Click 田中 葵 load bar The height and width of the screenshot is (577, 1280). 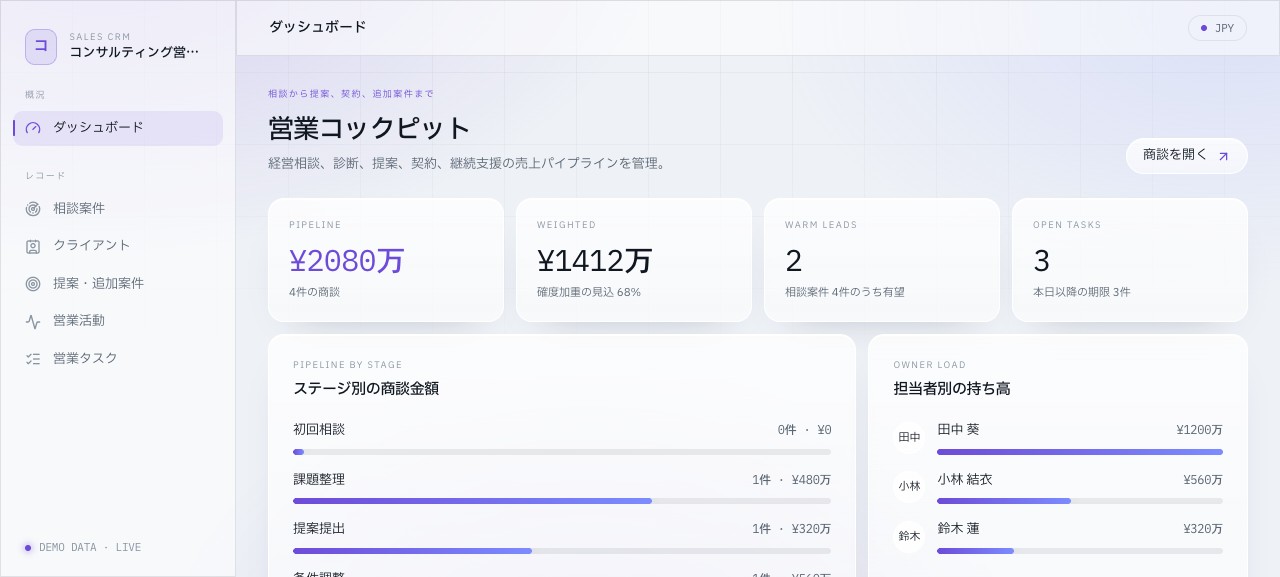1080,452
